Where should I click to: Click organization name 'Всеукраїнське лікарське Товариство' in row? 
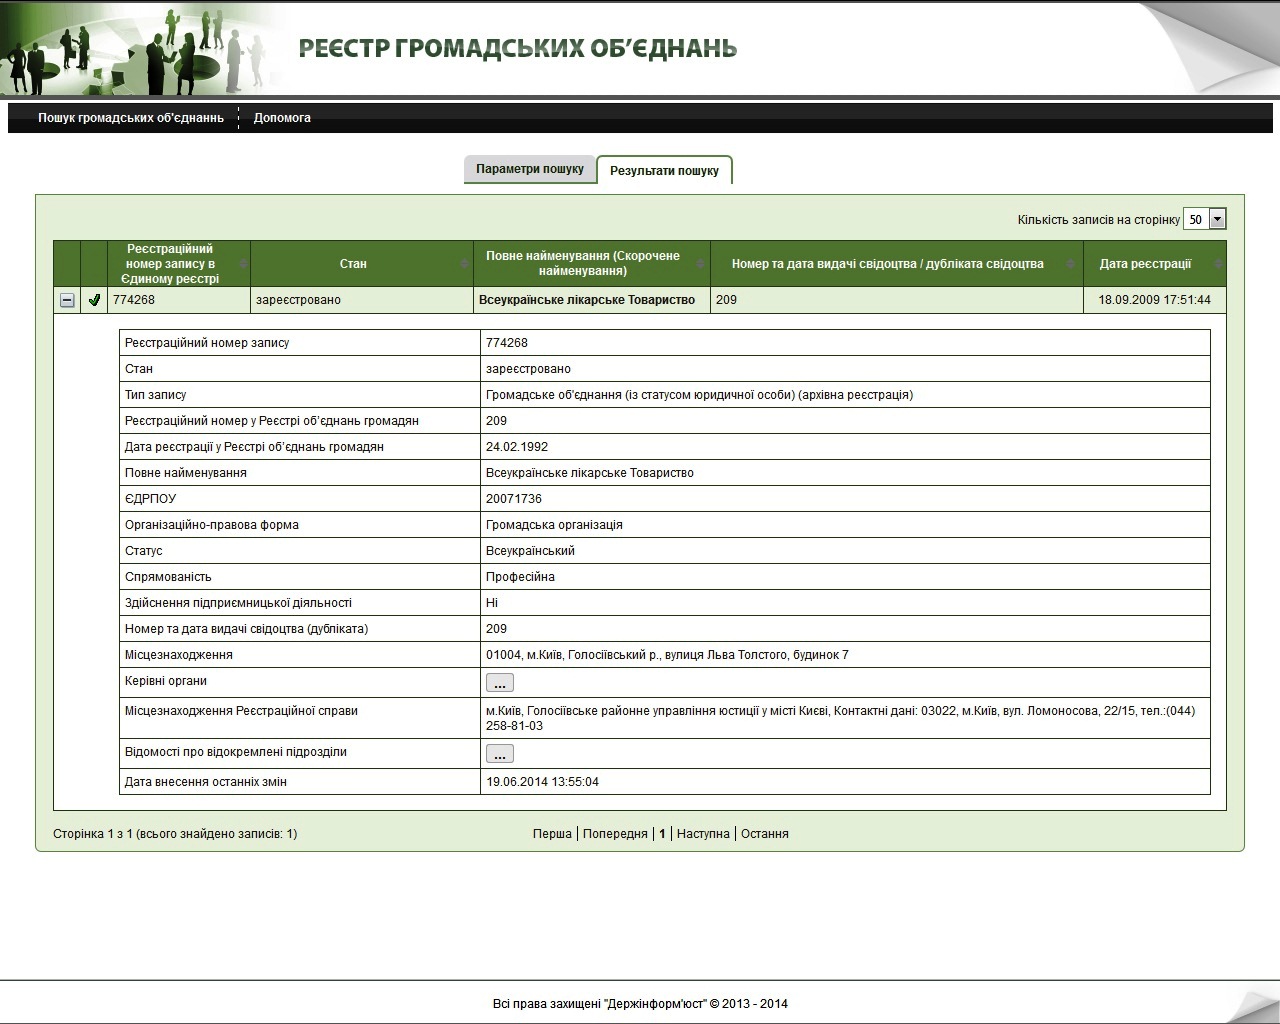pyautogui.click(x=587, y=300)
